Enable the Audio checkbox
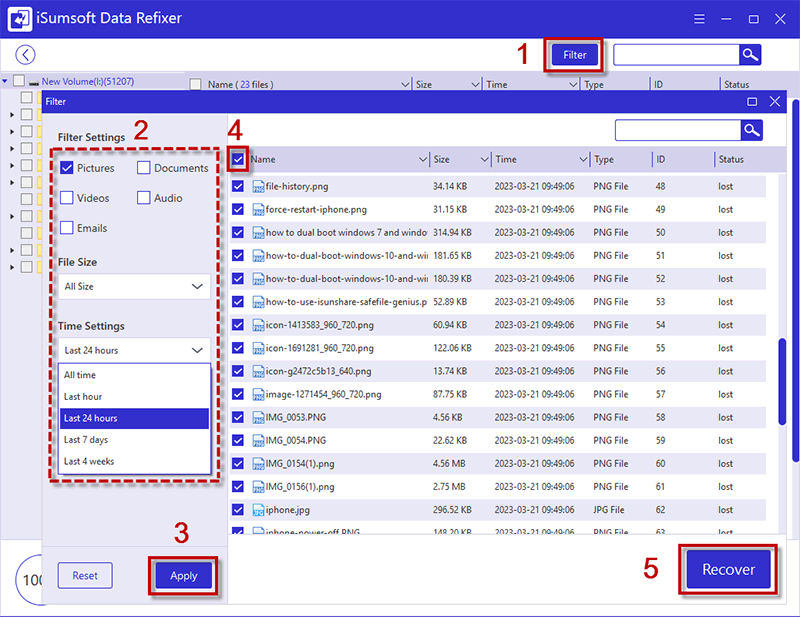 pyautogui.click(x=143, y=198)
